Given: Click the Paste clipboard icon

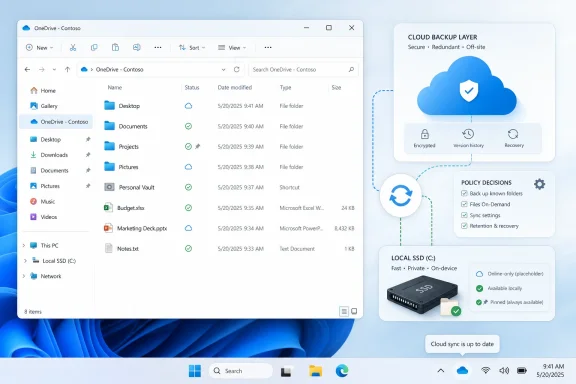Looking at the screenshot, I should pos(115,47).
